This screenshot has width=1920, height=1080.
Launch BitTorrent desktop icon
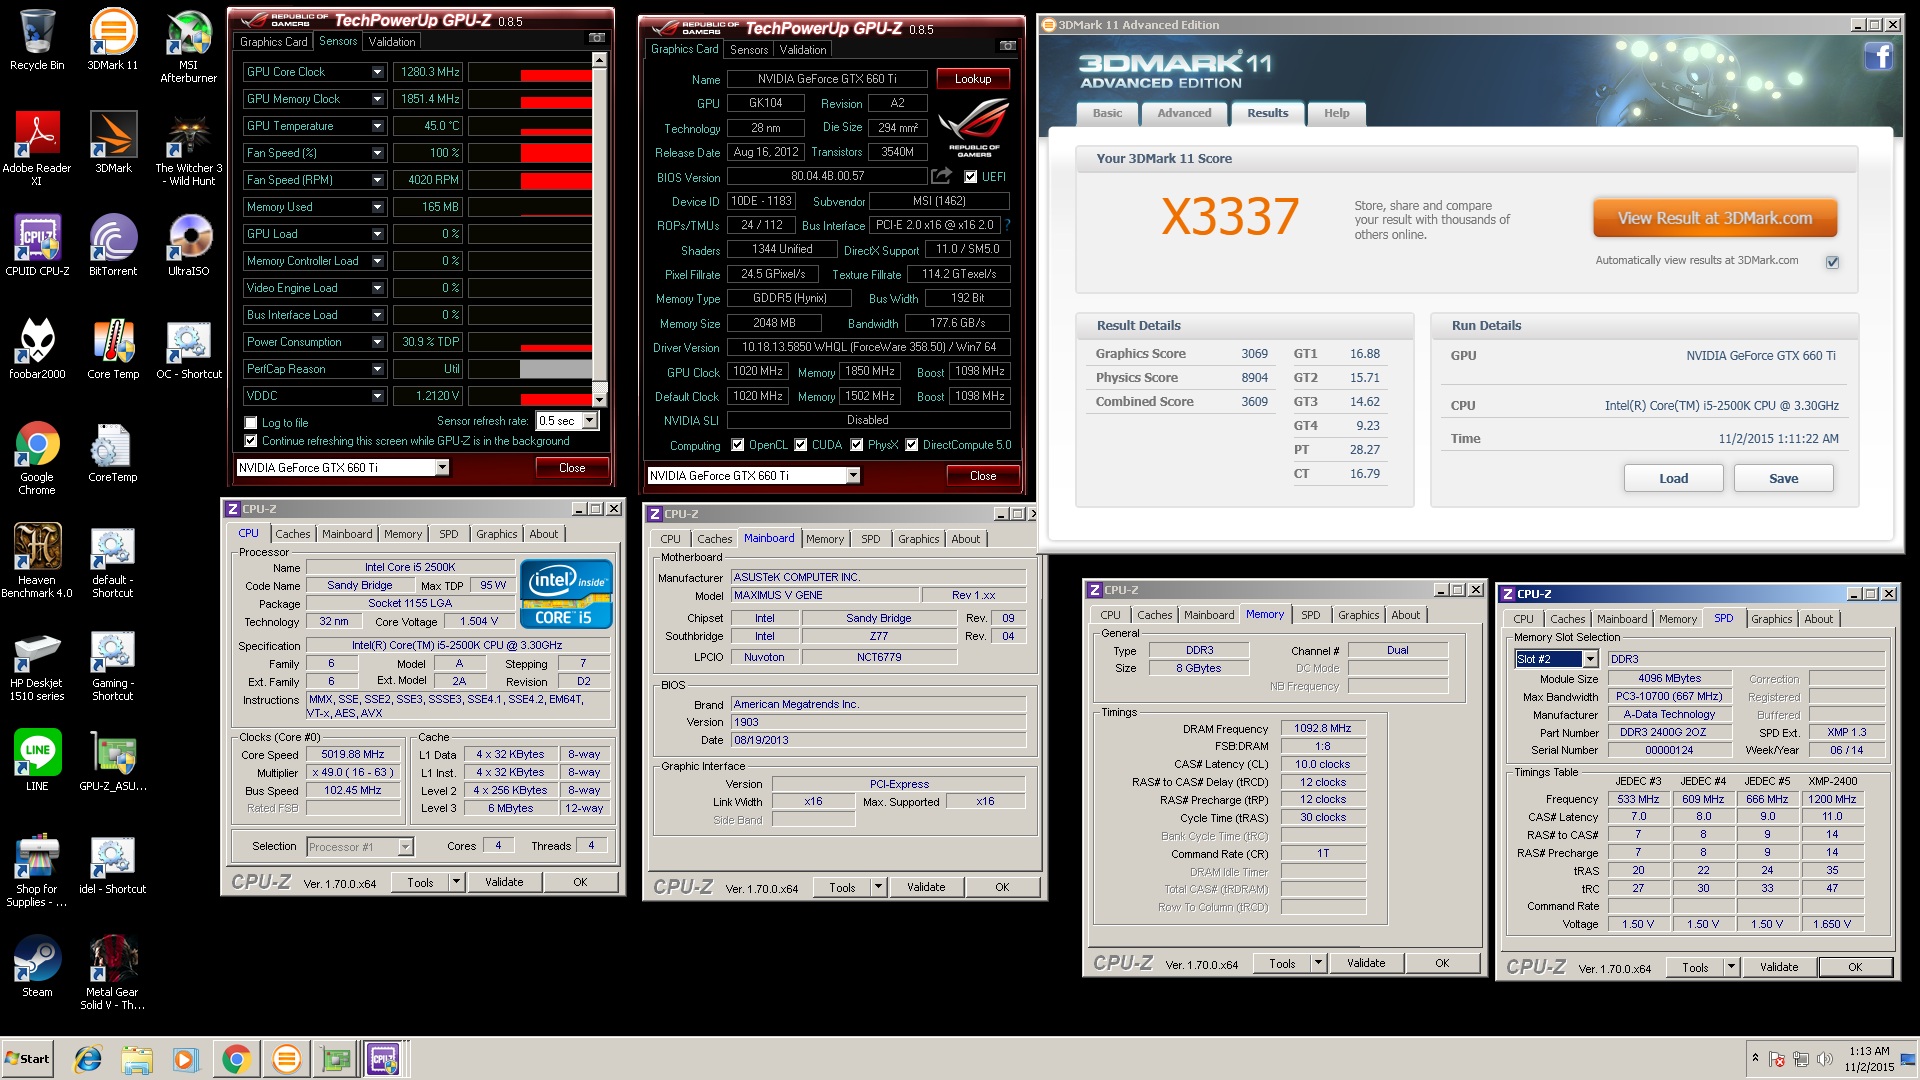(x=113, y=245)
